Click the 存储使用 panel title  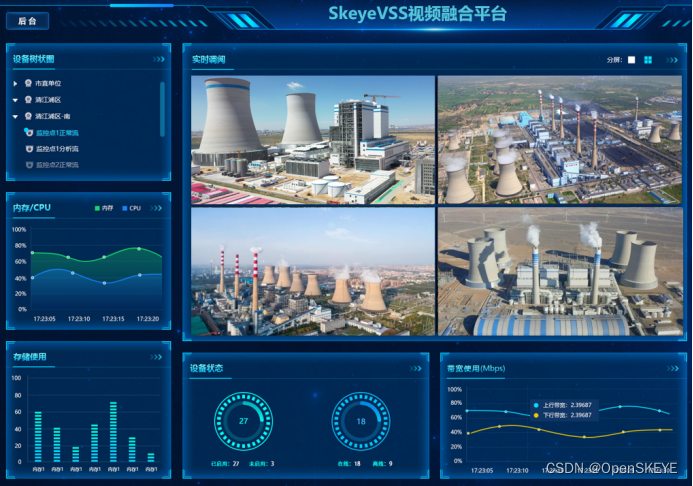tap(30, 357)
